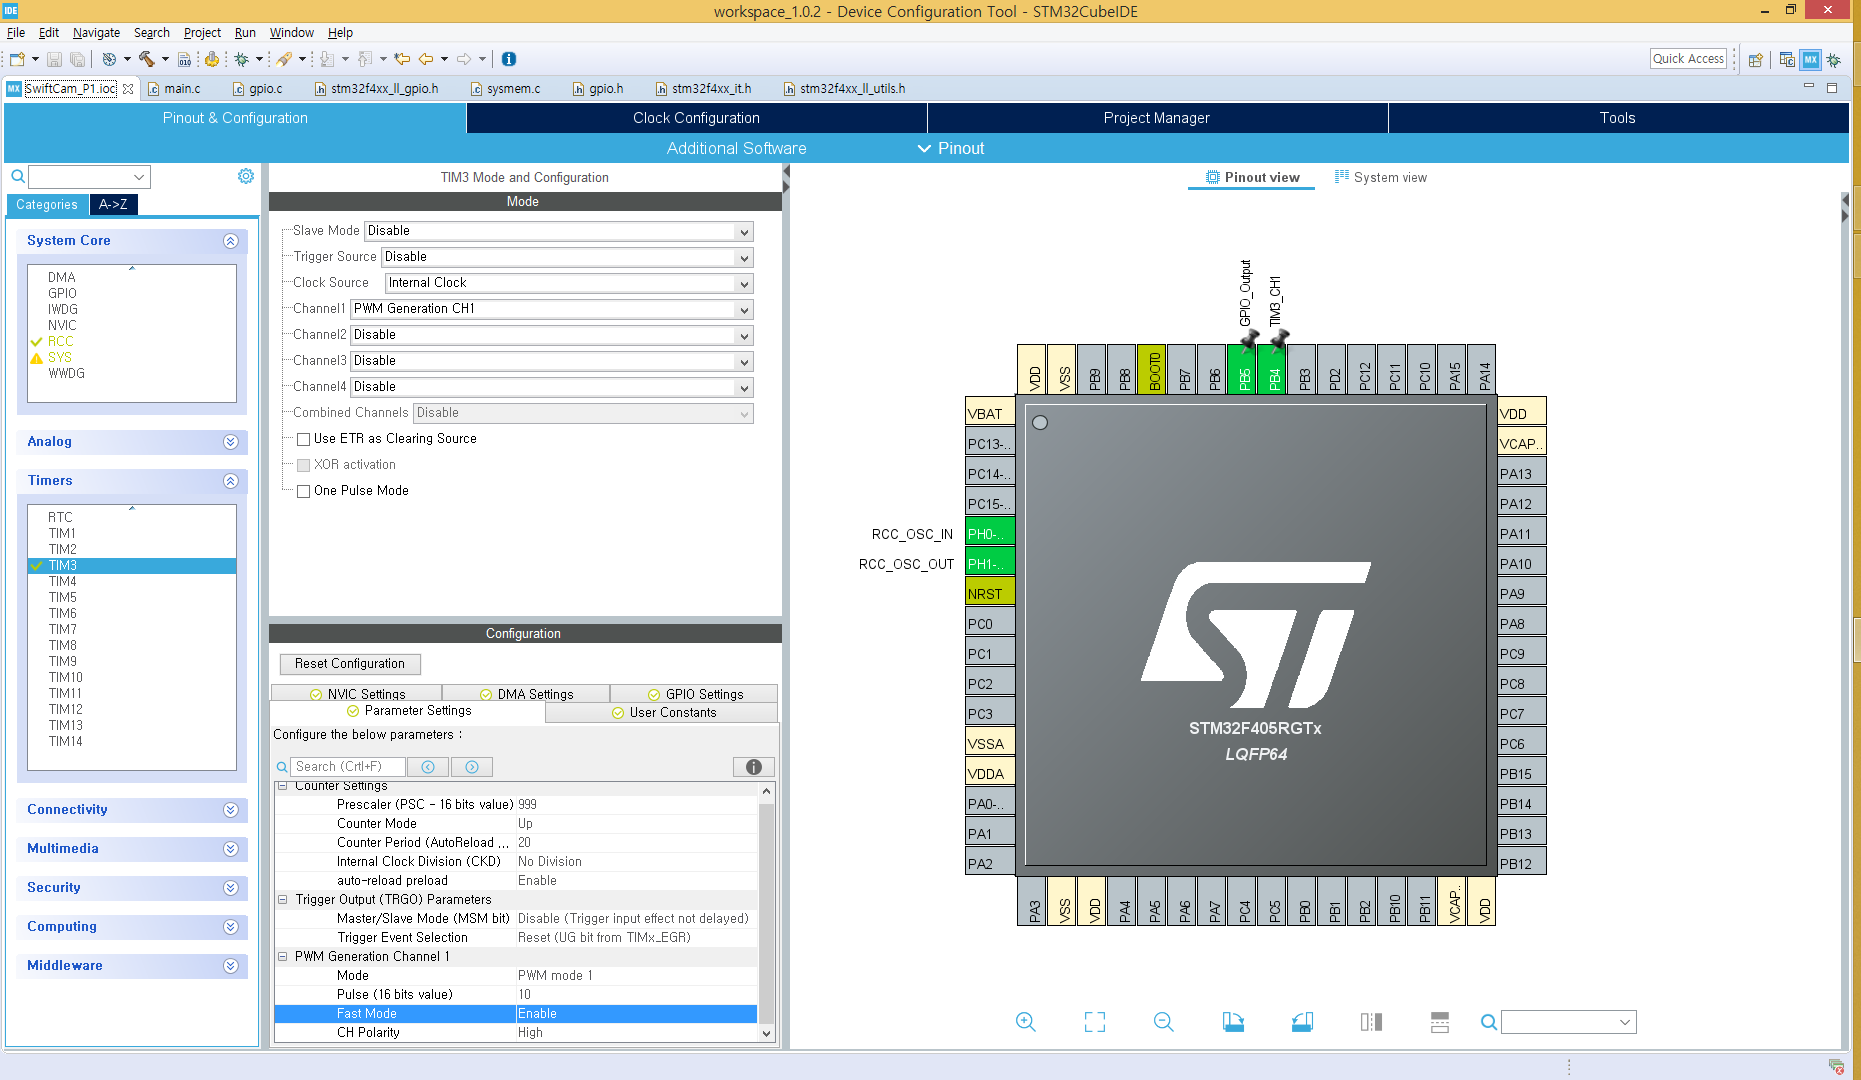This screenshot has width=1861, height=1080.
Task: Open the Project menu
Action: 202,32
